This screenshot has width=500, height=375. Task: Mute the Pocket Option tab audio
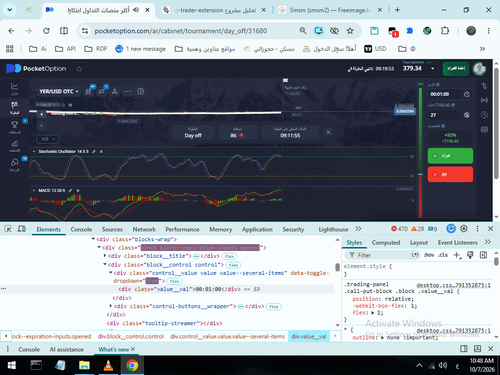pos(136,10)
